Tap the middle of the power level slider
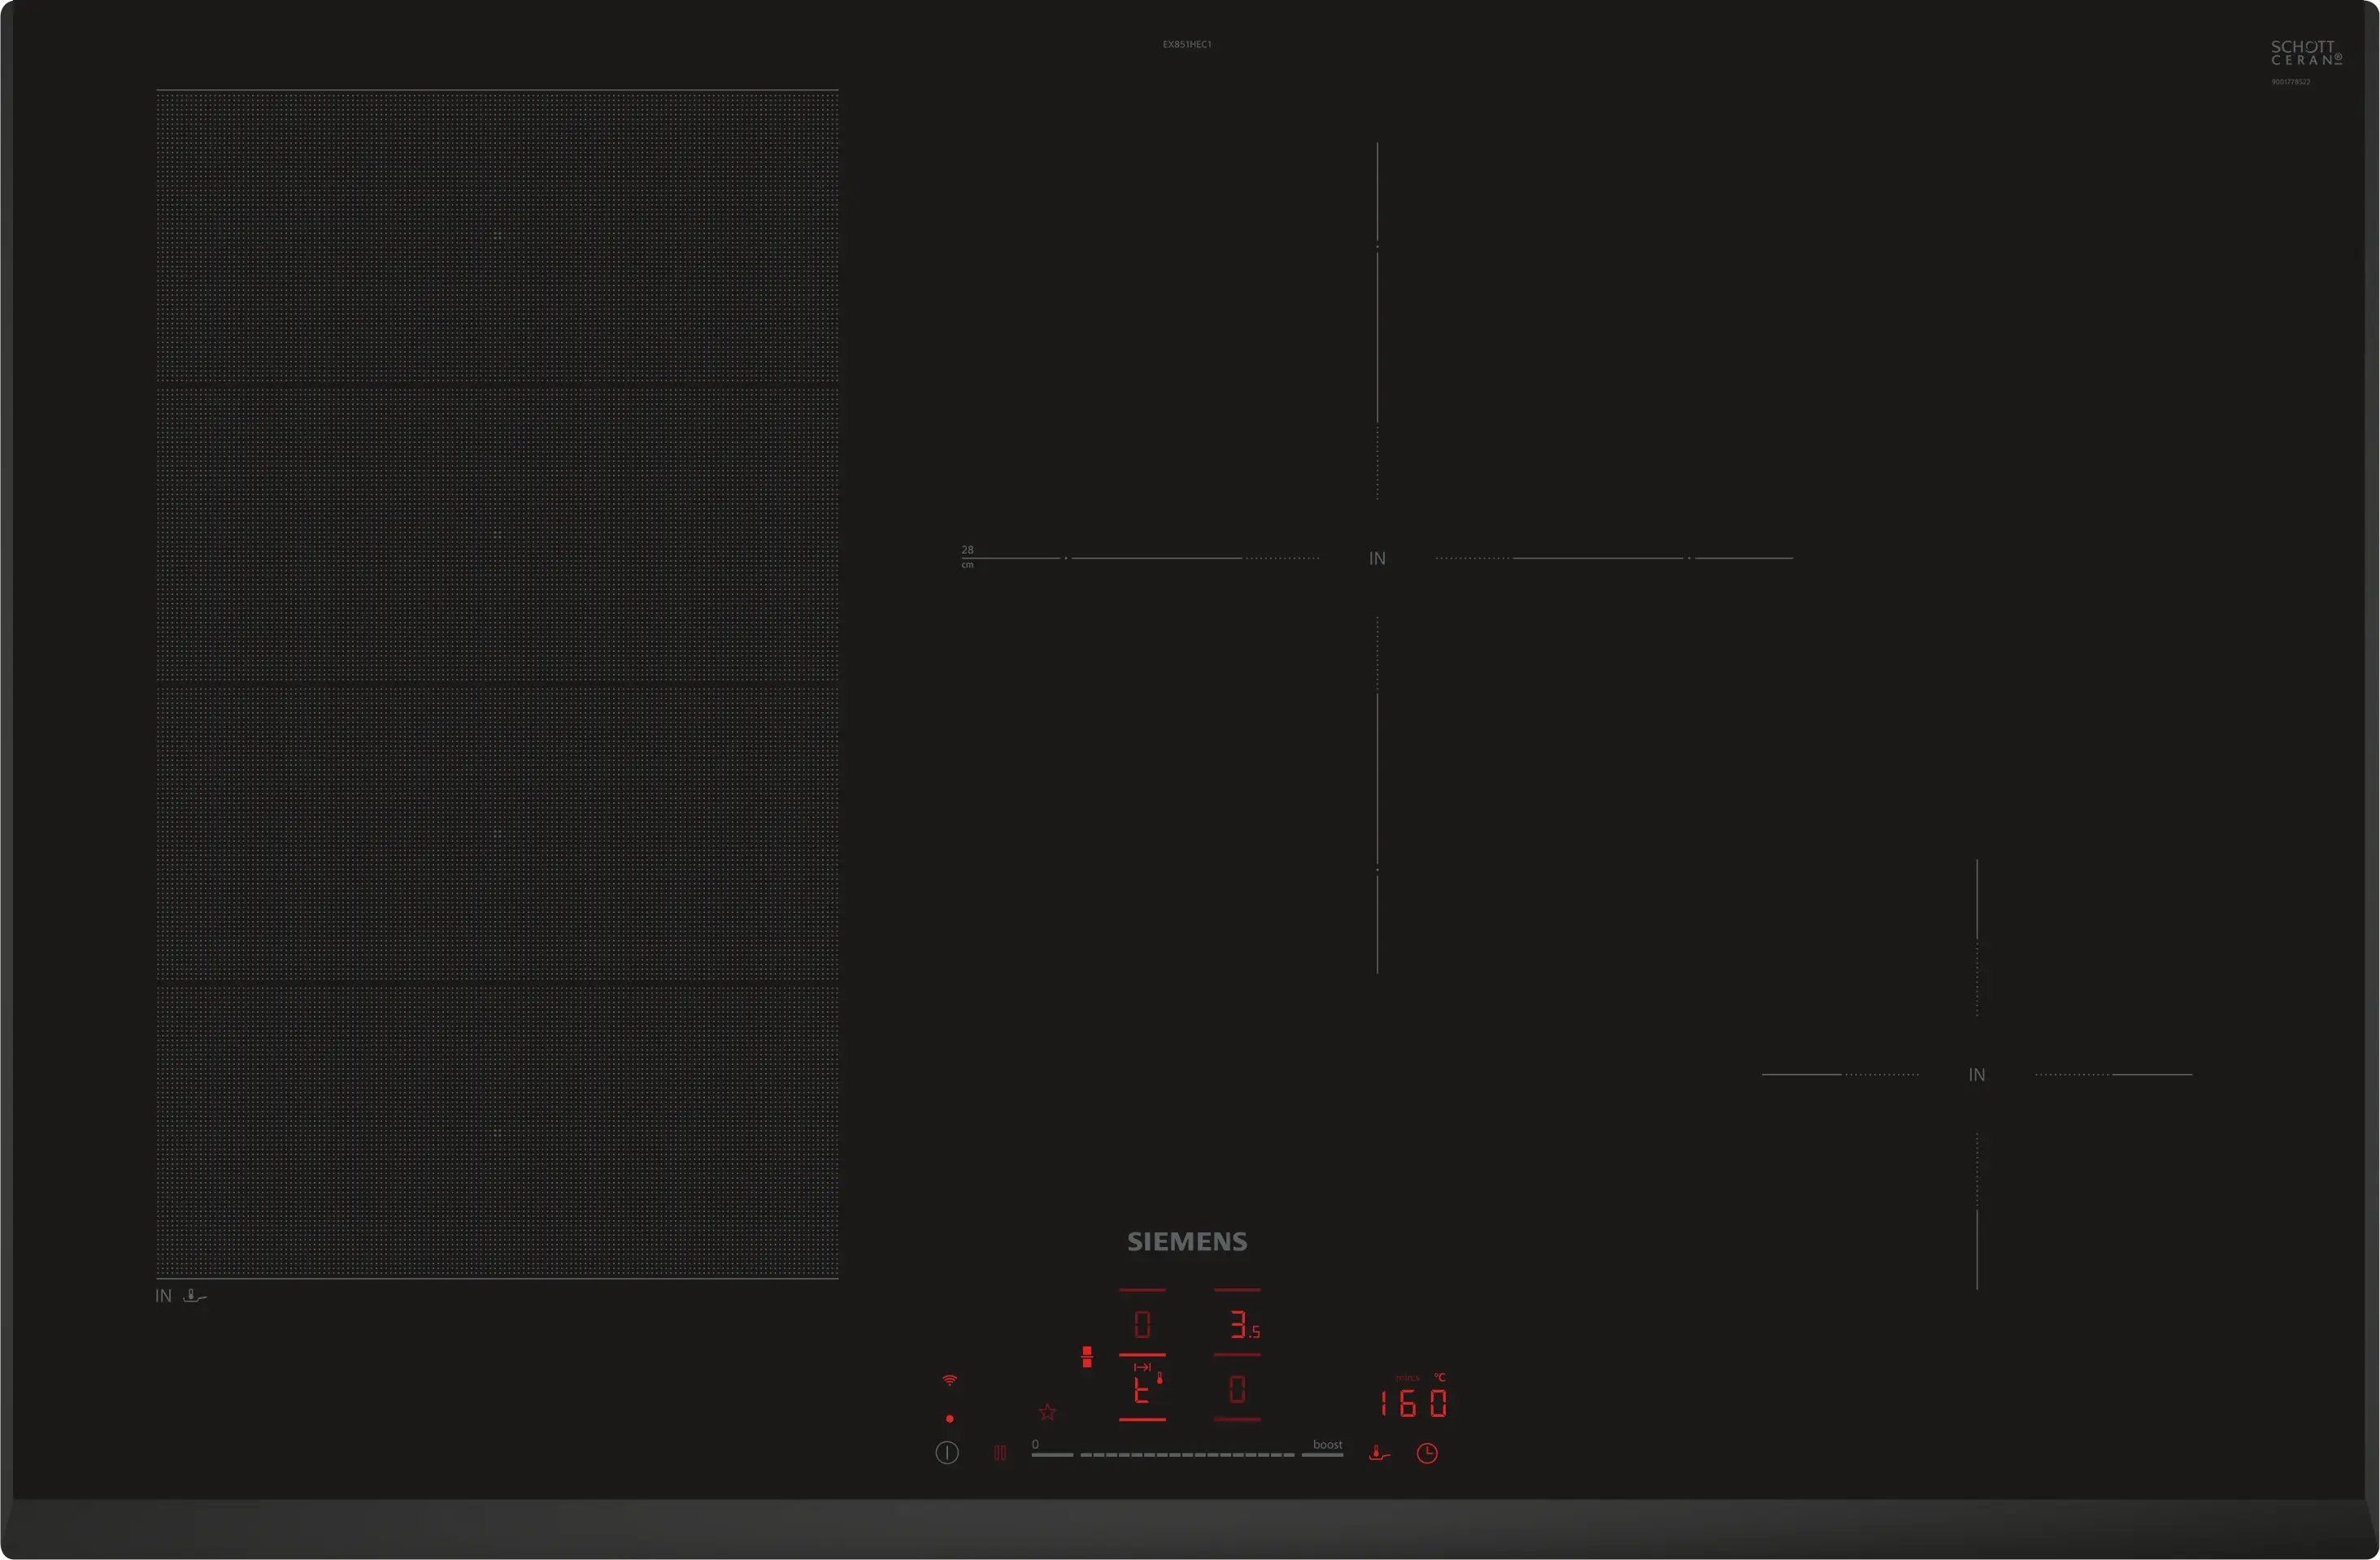Screen dimensions: 2380x1560 (x=1187, y=1454)
